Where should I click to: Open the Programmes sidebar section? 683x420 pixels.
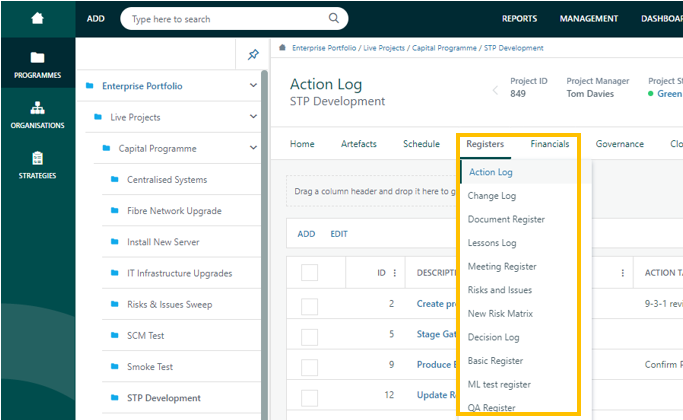[37, 64]
